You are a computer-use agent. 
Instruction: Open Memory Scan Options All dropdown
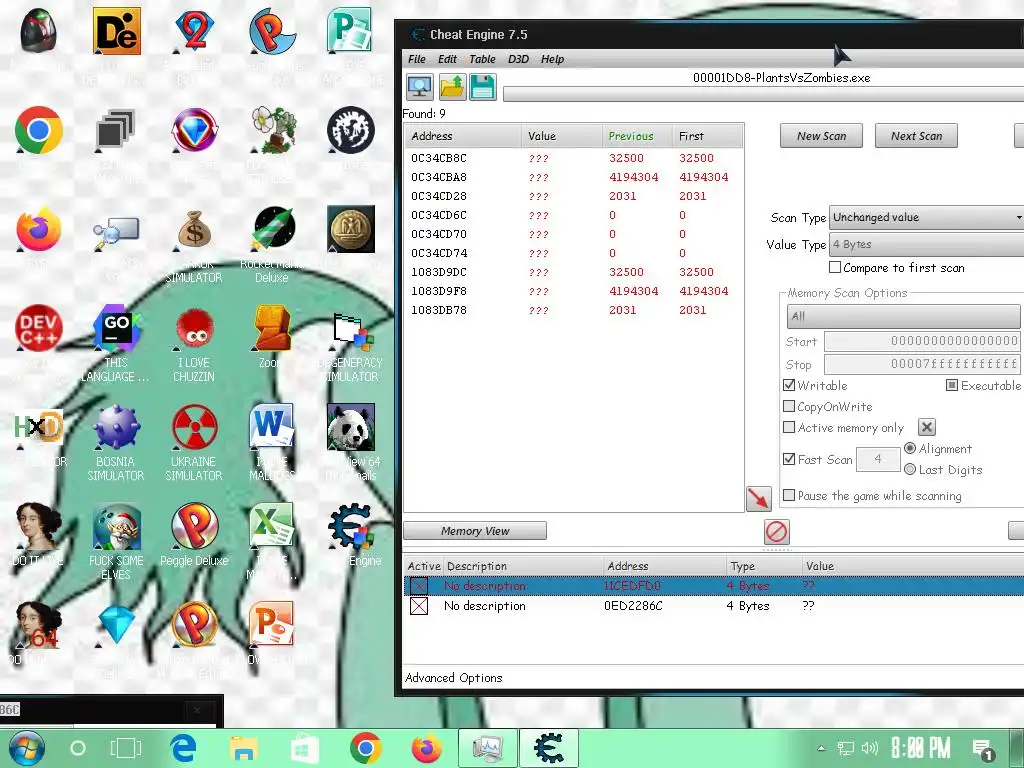904,316
